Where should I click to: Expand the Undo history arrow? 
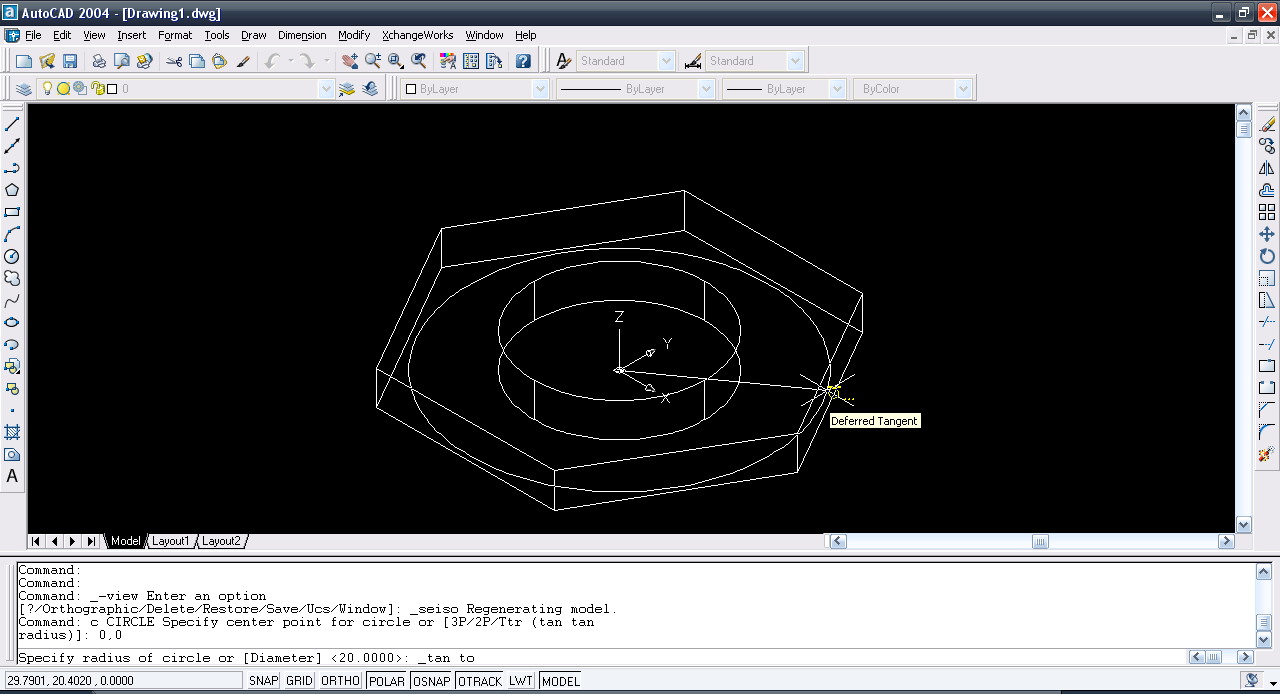coord(291,61)
